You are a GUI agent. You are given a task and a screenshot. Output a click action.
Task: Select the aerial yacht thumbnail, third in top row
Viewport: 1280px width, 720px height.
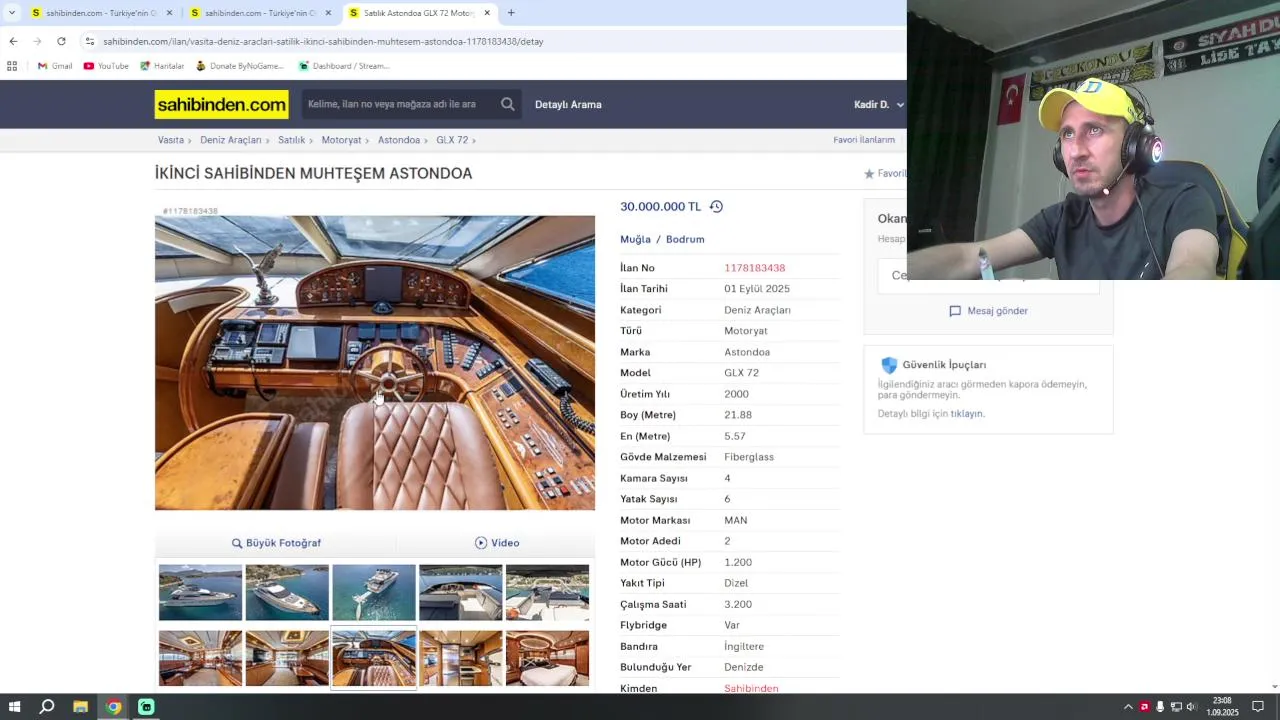coord(374,593)
